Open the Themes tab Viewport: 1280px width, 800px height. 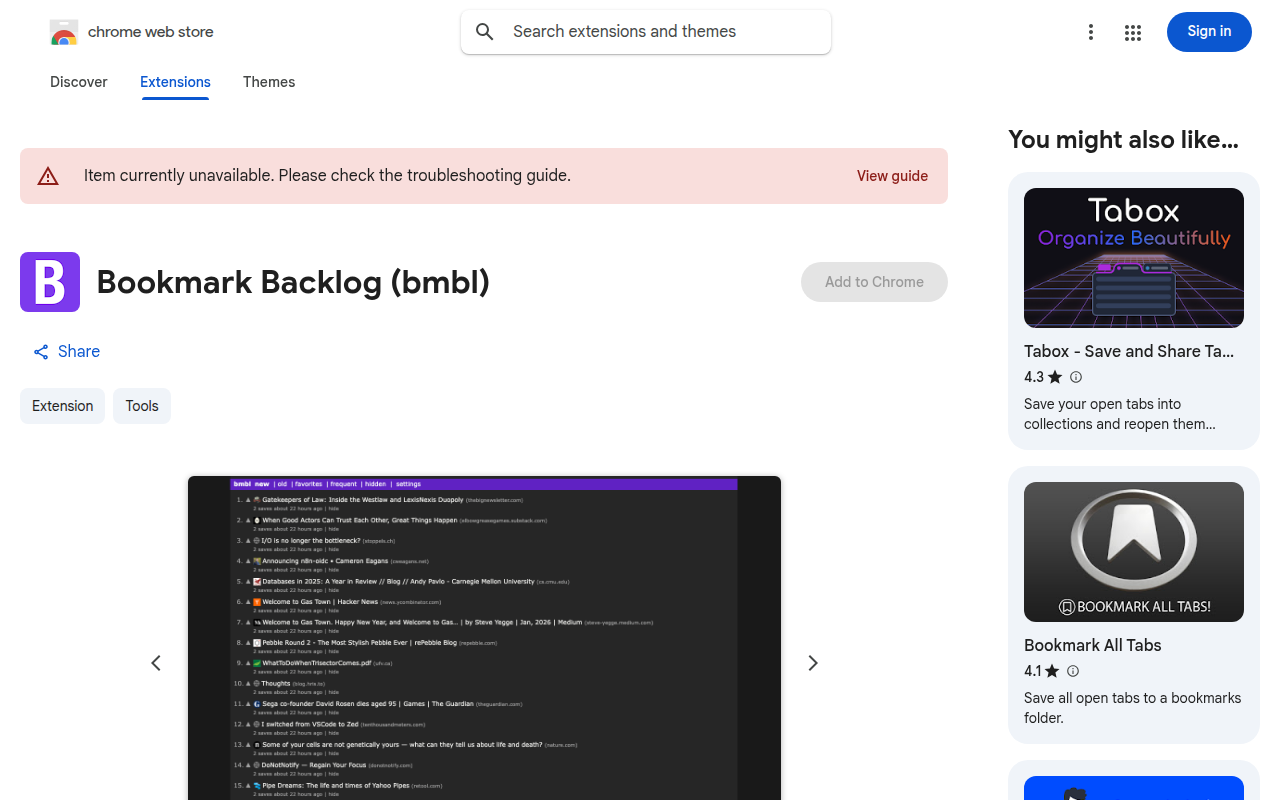pos(269,82)
